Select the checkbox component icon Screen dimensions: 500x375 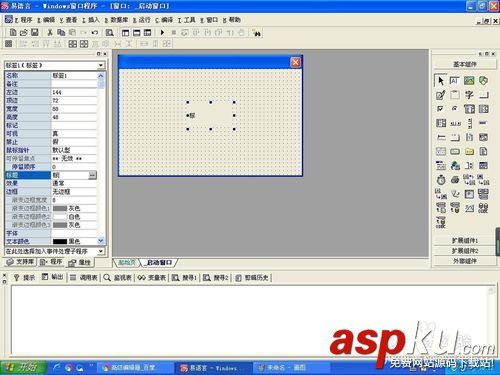tap(440, 109)
